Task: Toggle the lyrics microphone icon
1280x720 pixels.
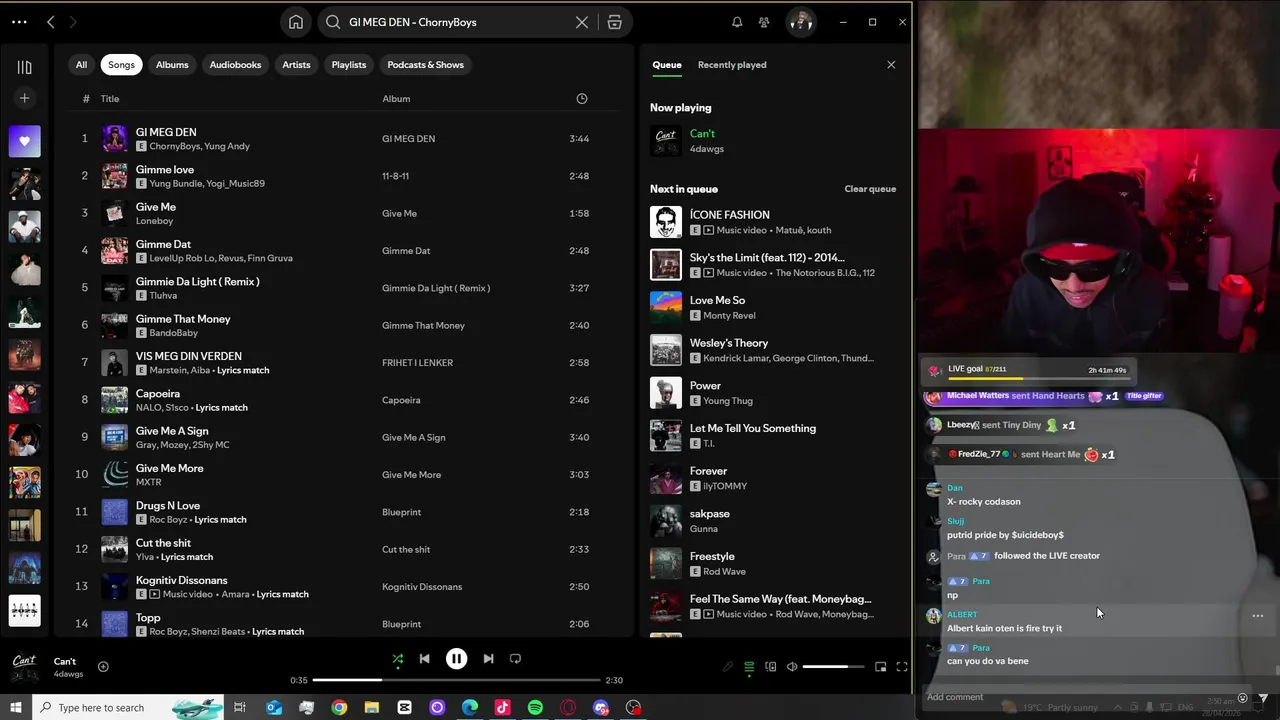Action: 728,667
